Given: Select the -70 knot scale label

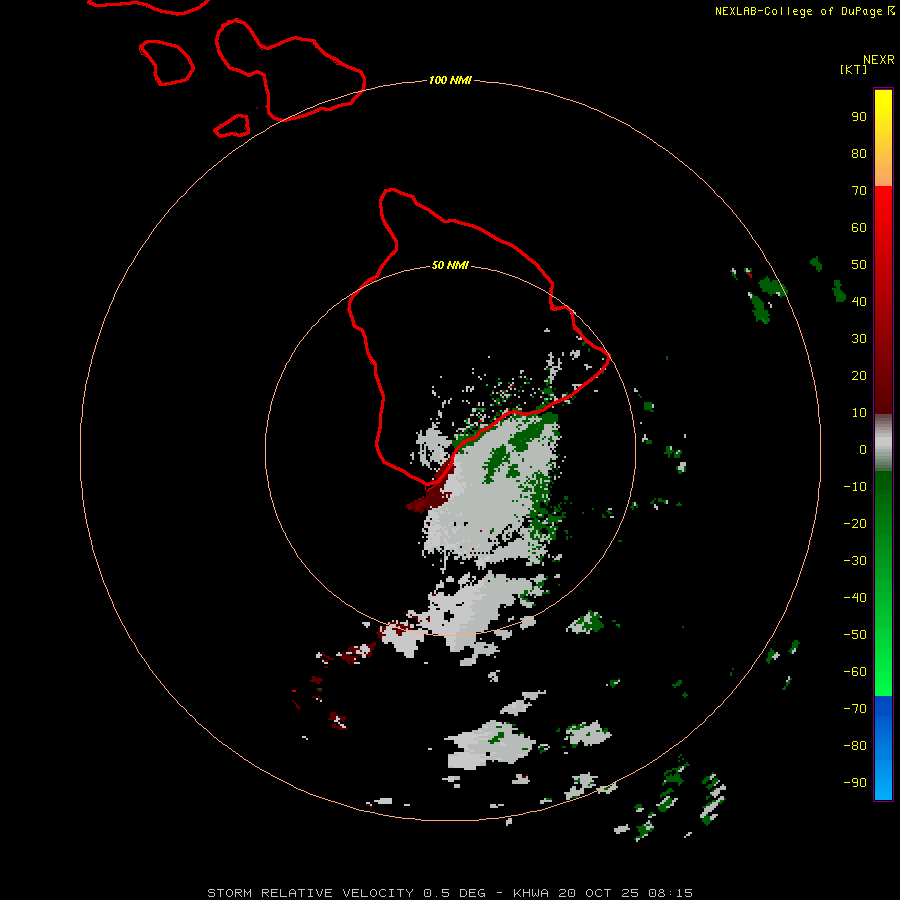Looking at the screenshot, I should click(855, 708).
